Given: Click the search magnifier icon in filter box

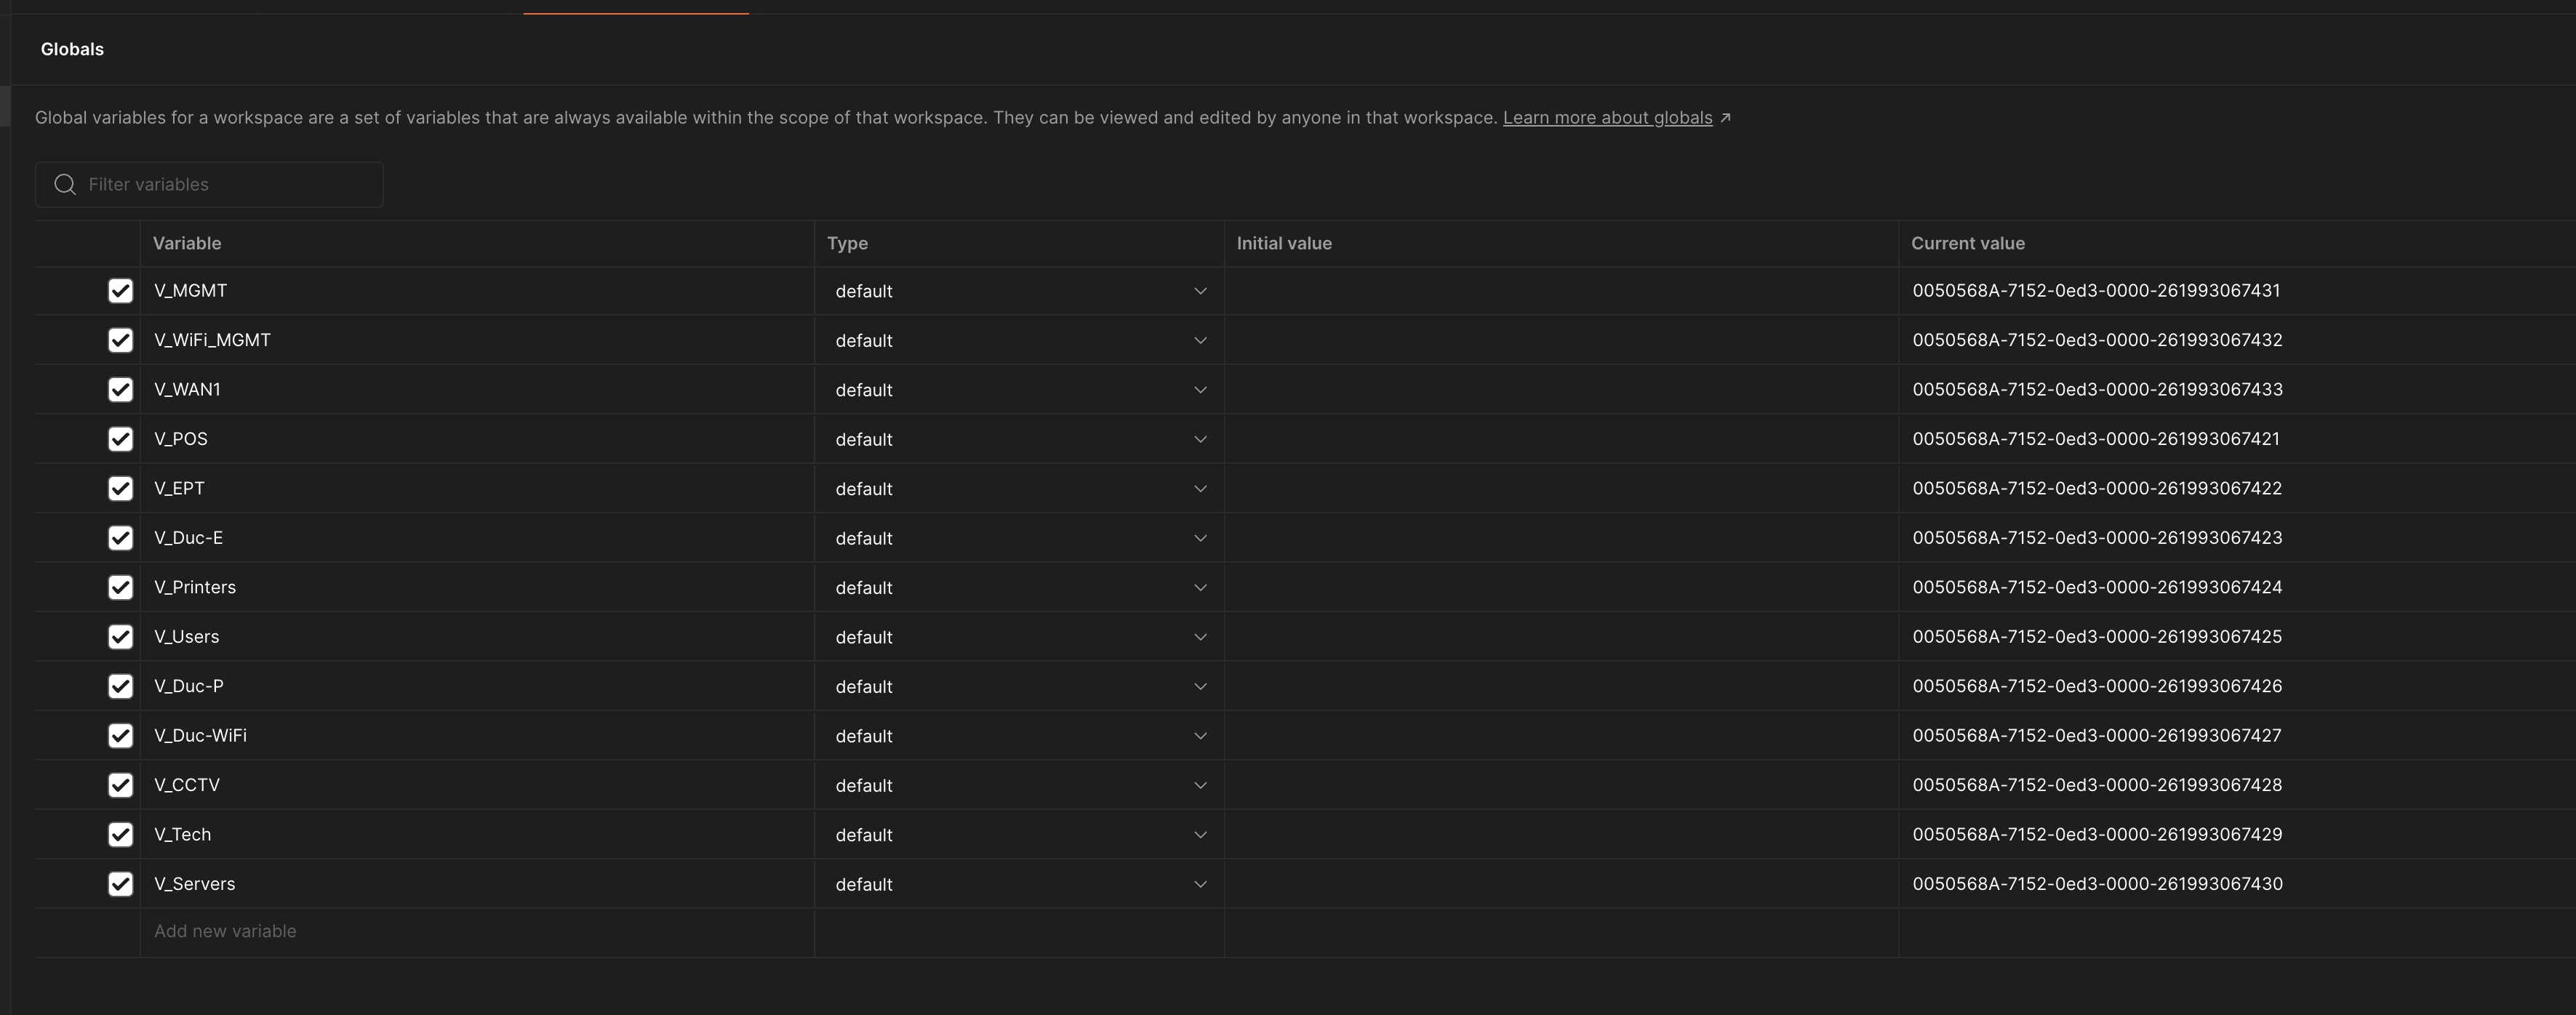Looking at the screenshot, I should pos(65,185).
